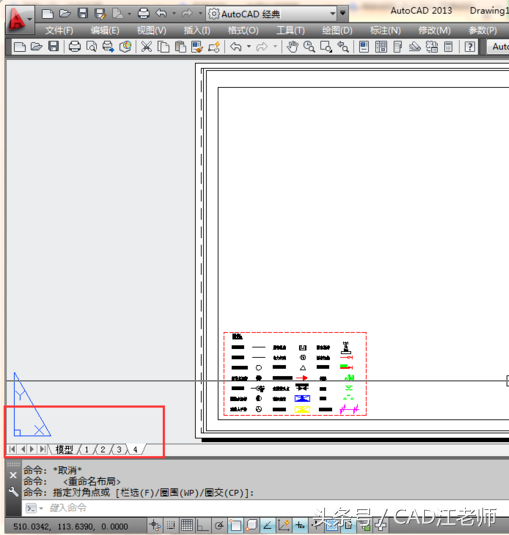Switch to the 模型 tab

click(x=64, y=449)
